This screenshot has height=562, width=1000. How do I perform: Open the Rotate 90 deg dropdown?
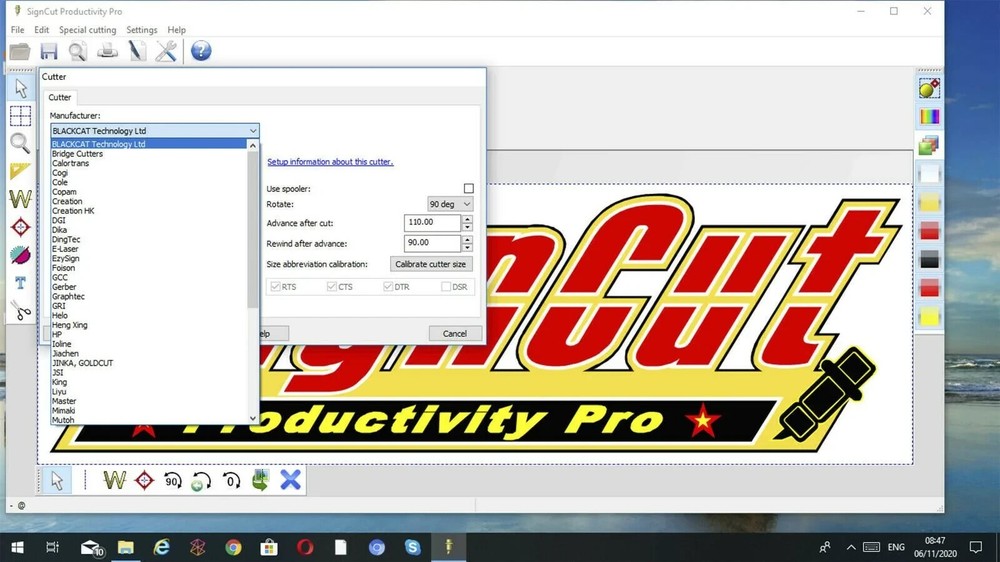pos(450,204)
